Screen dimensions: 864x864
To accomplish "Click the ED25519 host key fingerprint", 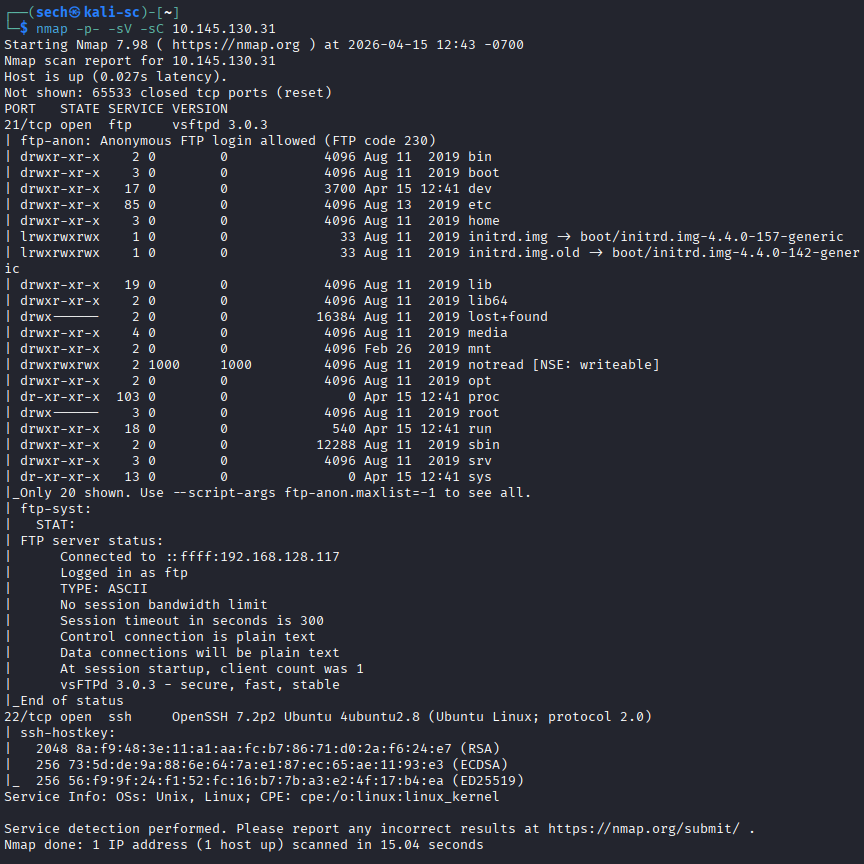I will click(267, 780).
